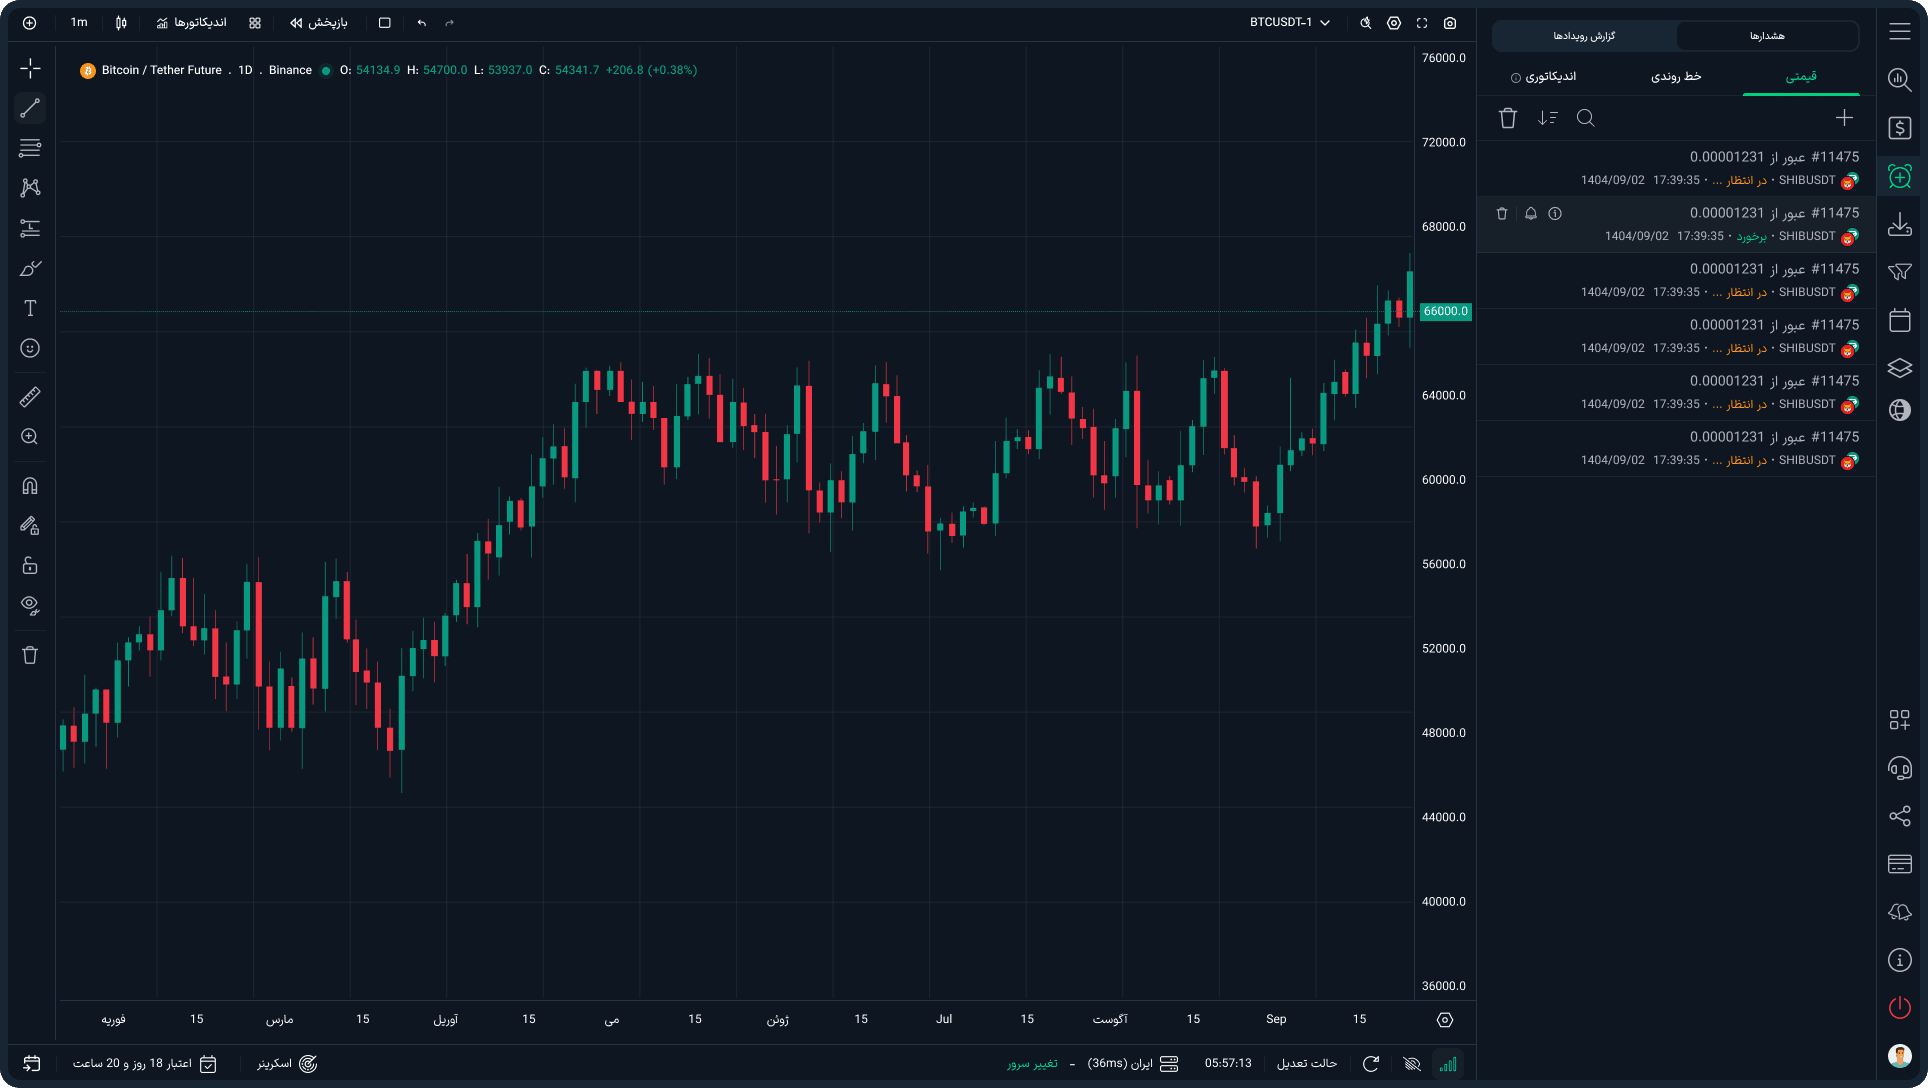Select the text annotation tool
Viewport: 1928px width, 1088px height.
point(30,308)
